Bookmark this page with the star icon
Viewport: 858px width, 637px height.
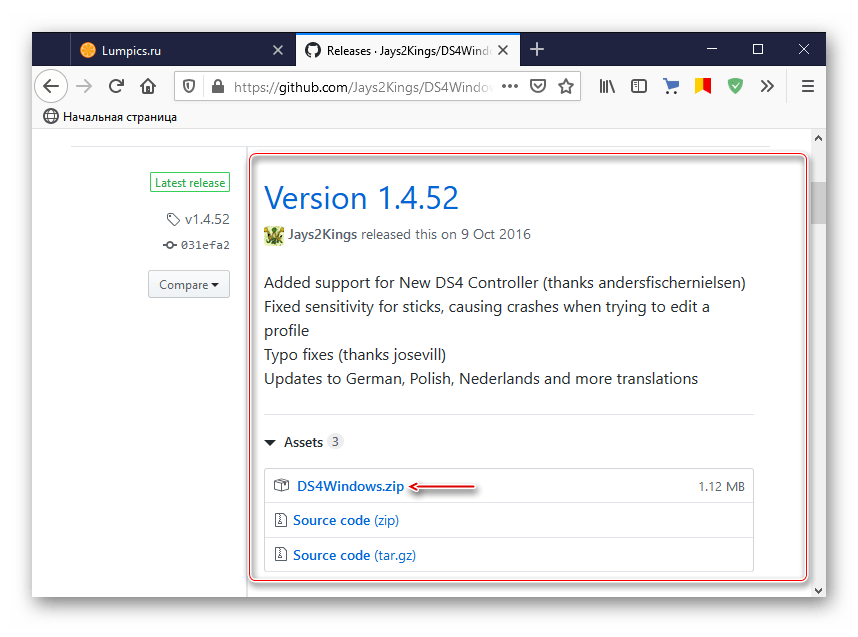[x=566, y=87]
